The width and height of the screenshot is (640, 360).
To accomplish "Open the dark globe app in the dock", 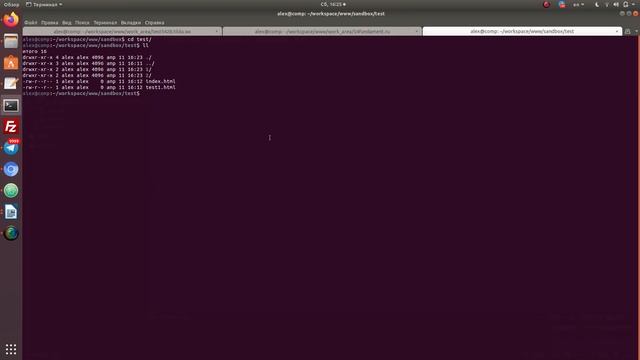I will click(x=11, y=233).
